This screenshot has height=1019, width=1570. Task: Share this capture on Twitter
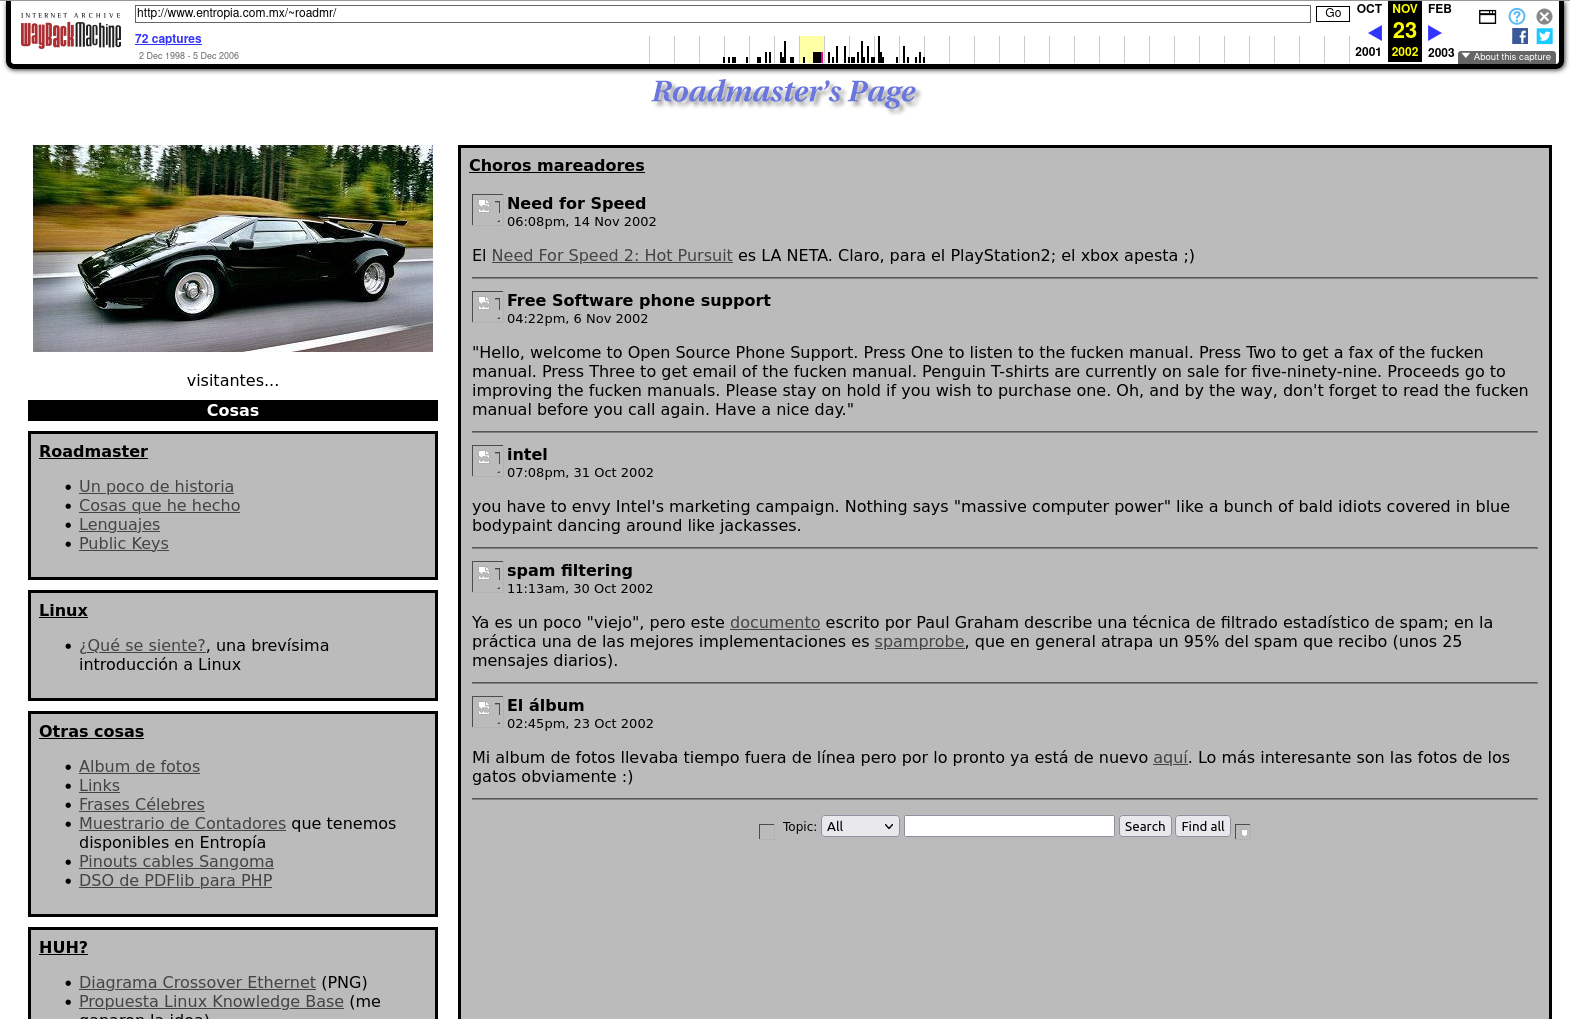pyautogui.click(x=1545, y=36)
